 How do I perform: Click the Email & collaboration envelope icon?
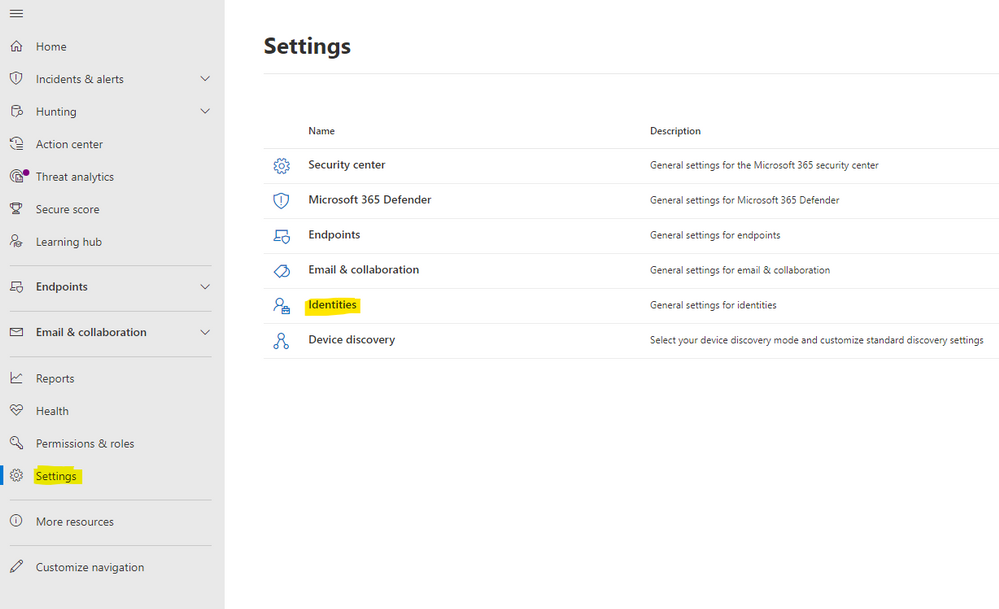click(x=17, y=332)
